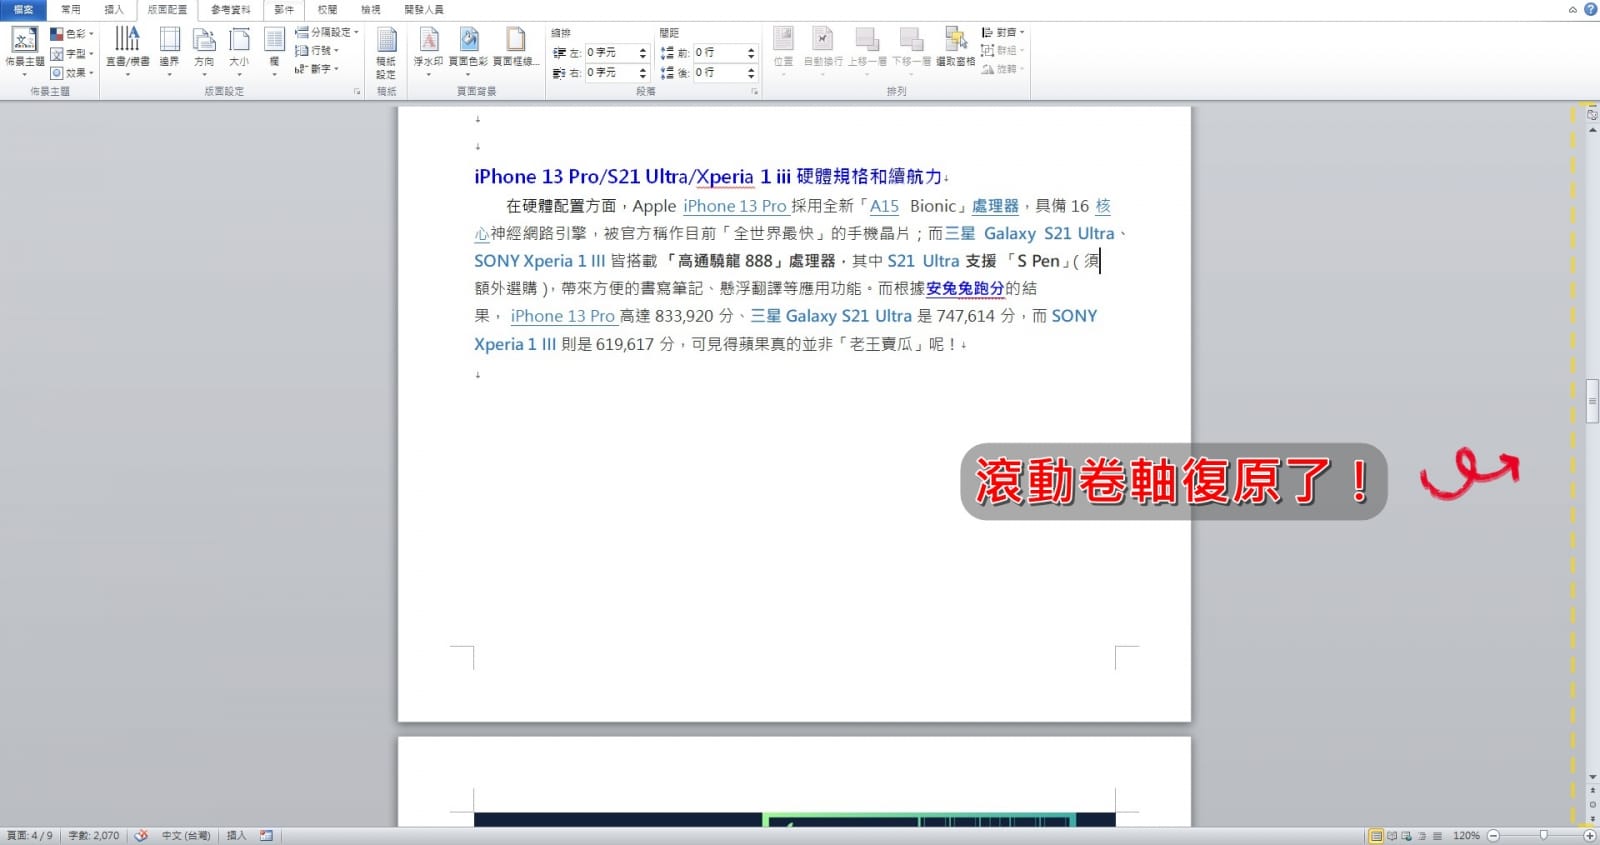The width and height of the screenshot is (1600, 845).
Task: Follow the '處理器' hyperlink after Bionic
Action: coord(995,206)
